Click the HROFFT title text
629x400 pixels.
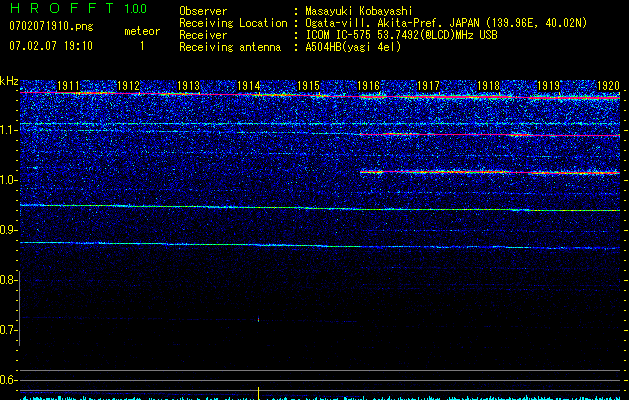60,9
